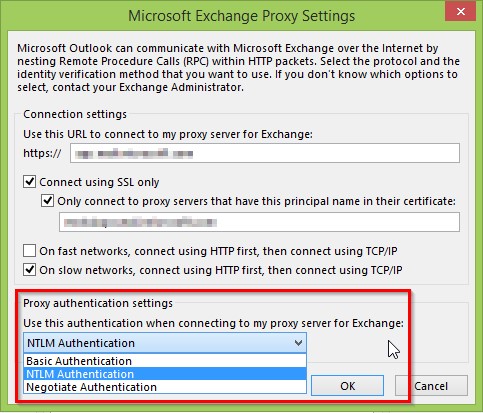Disable slow networks HTTP first option
The image size is (483, 413).
coord(29,270)
